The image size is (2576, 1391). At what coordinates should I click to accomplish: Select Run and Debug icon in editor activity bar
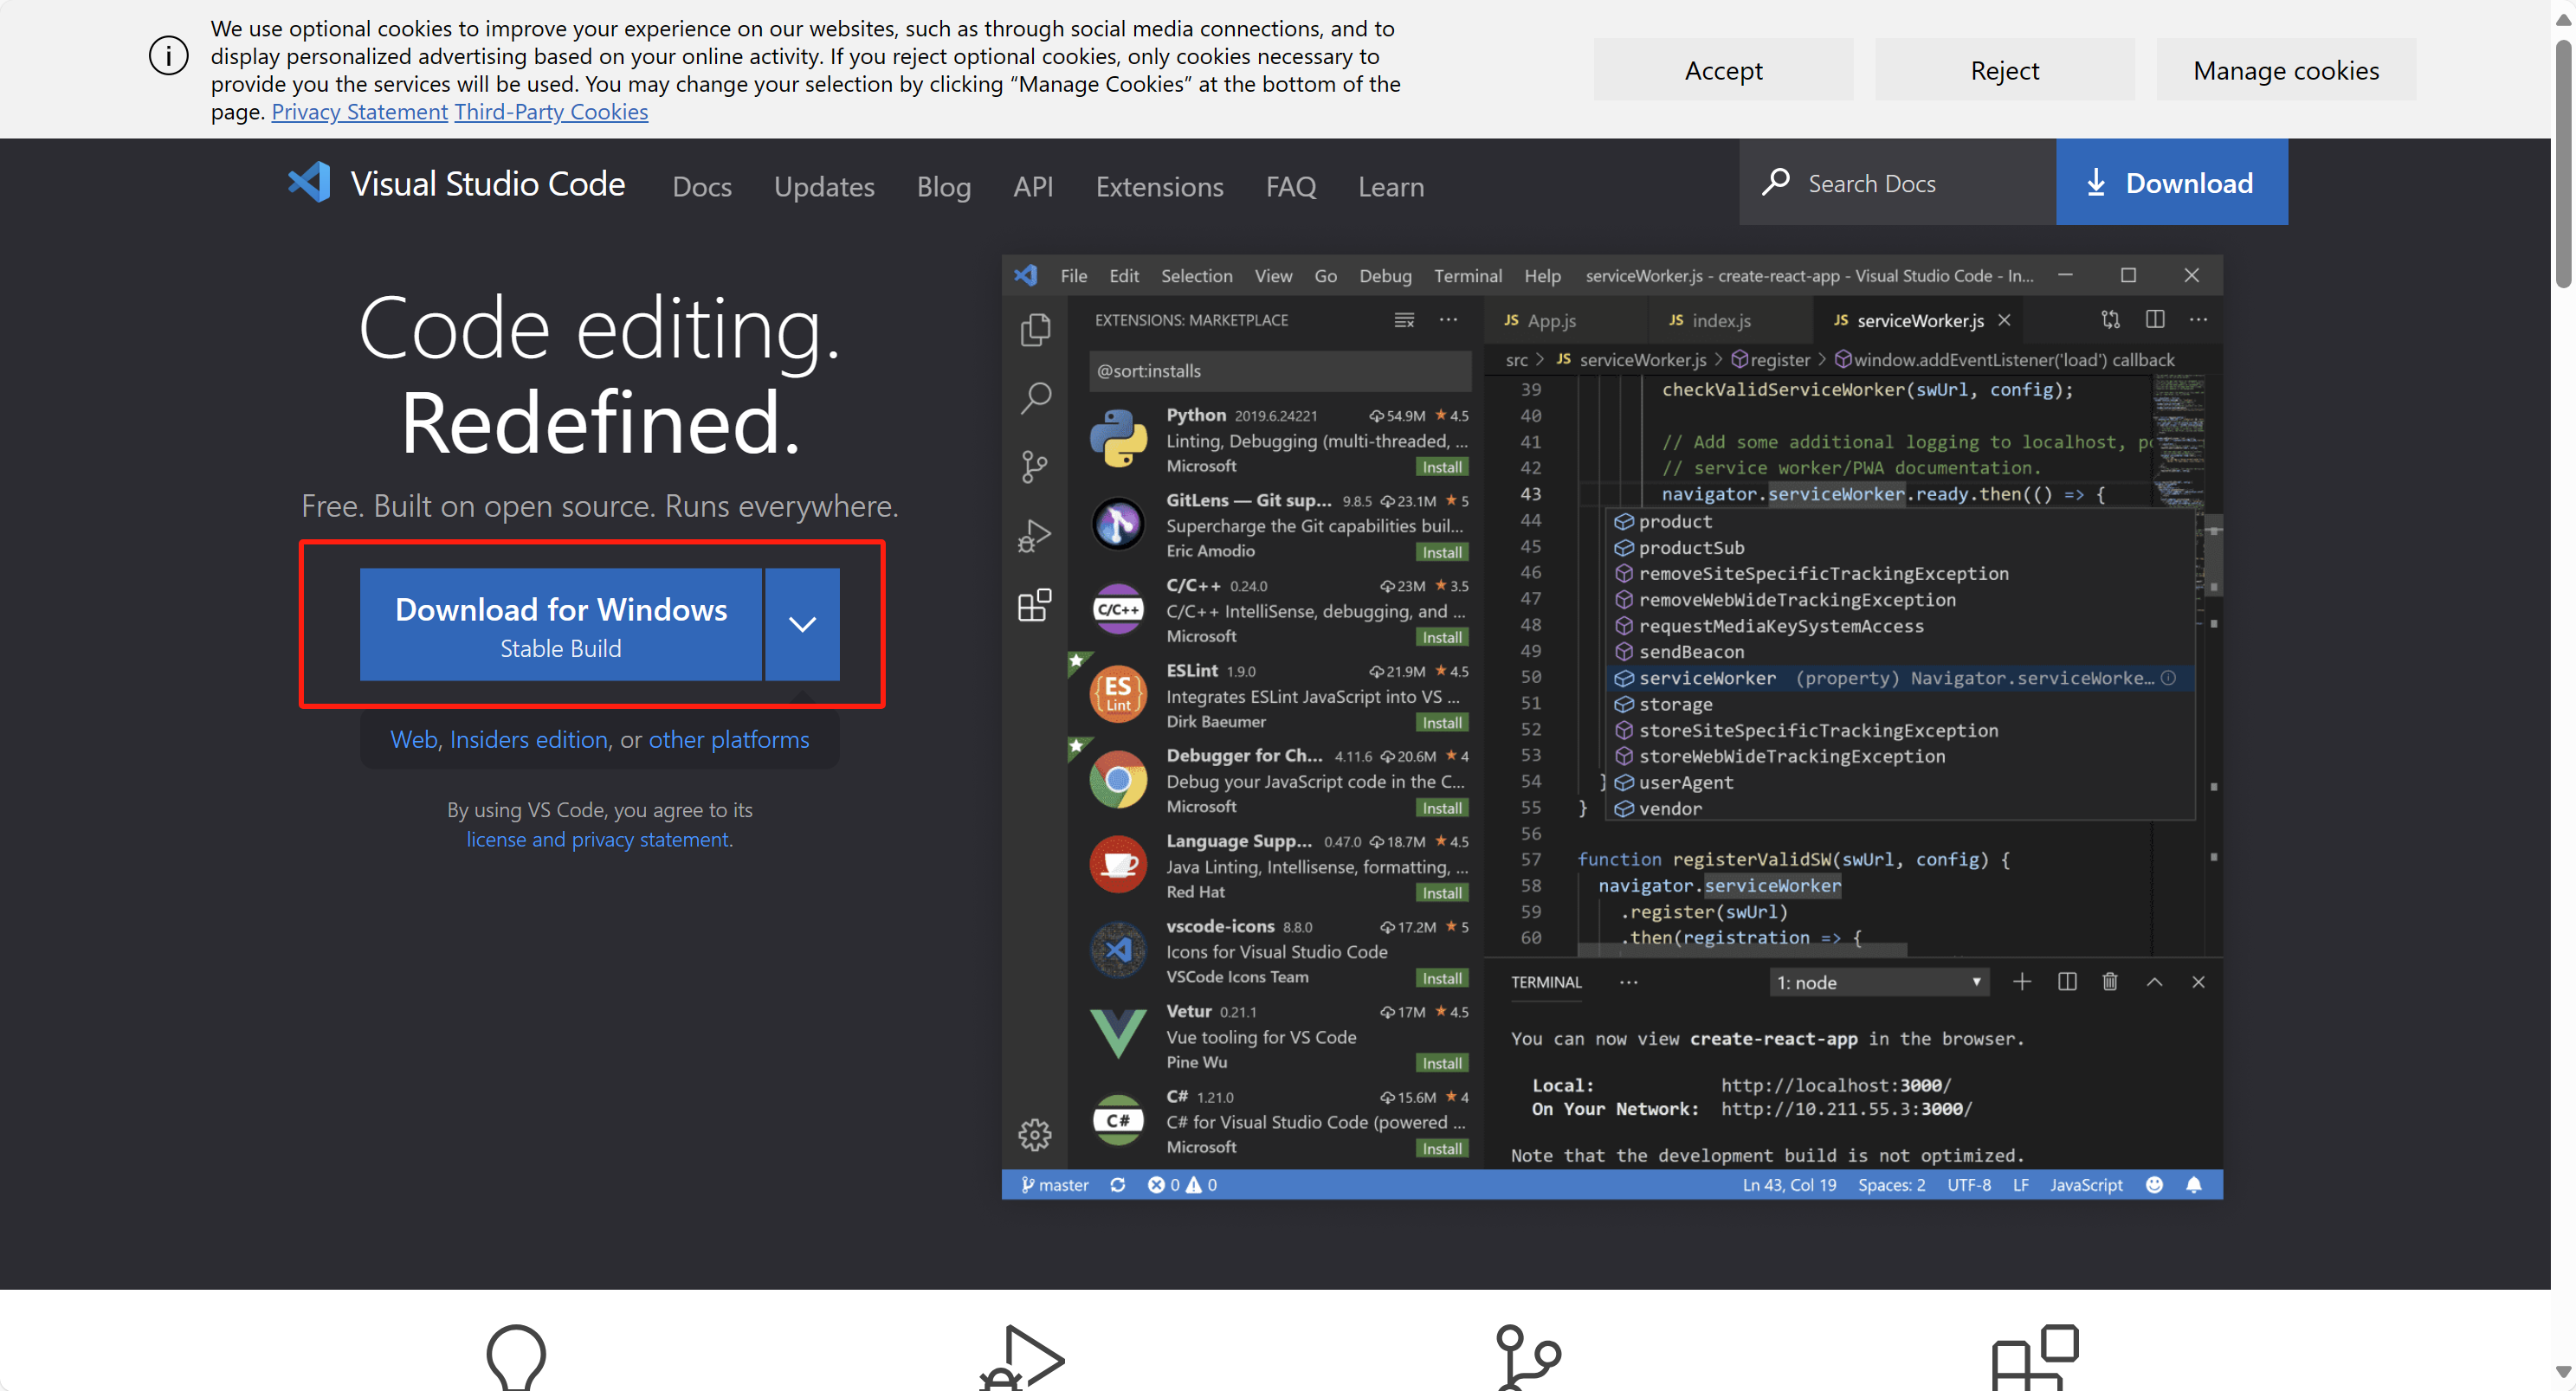(1035, 536)
